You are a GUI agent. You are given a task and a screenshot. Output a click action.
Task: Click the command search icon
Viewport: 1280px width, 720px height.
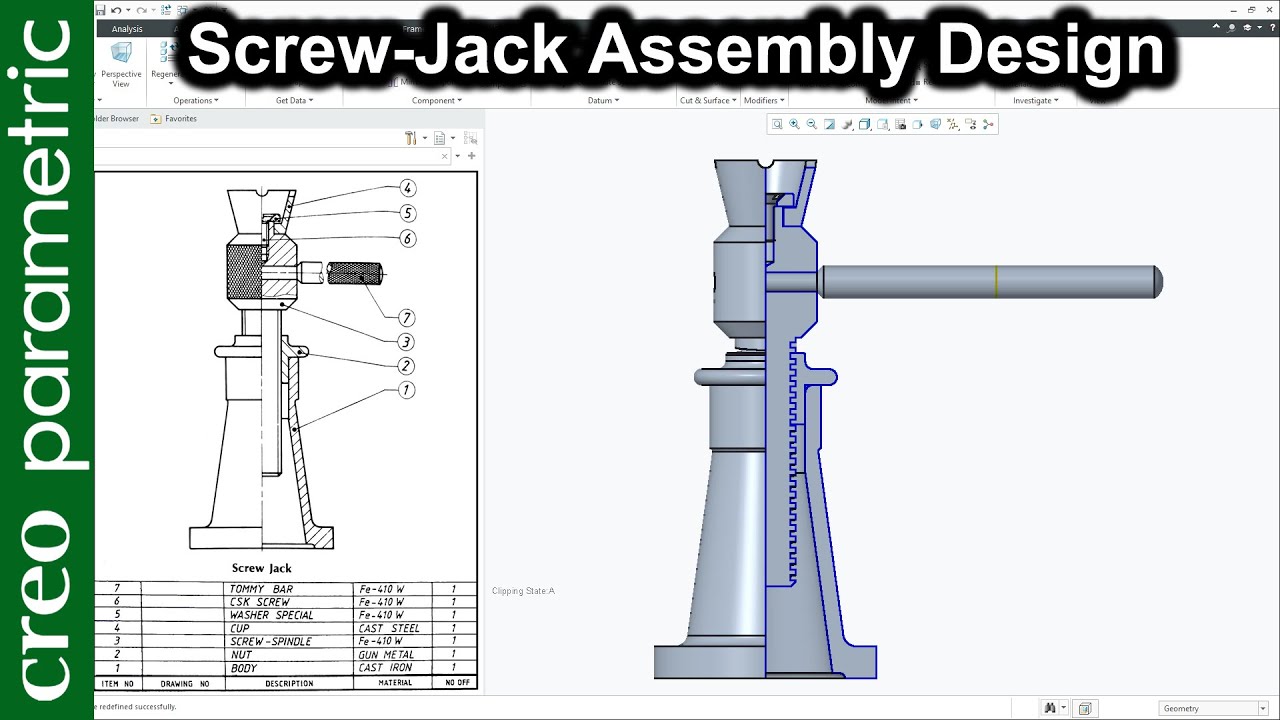pyautogui.click(x=1232, y=28)
